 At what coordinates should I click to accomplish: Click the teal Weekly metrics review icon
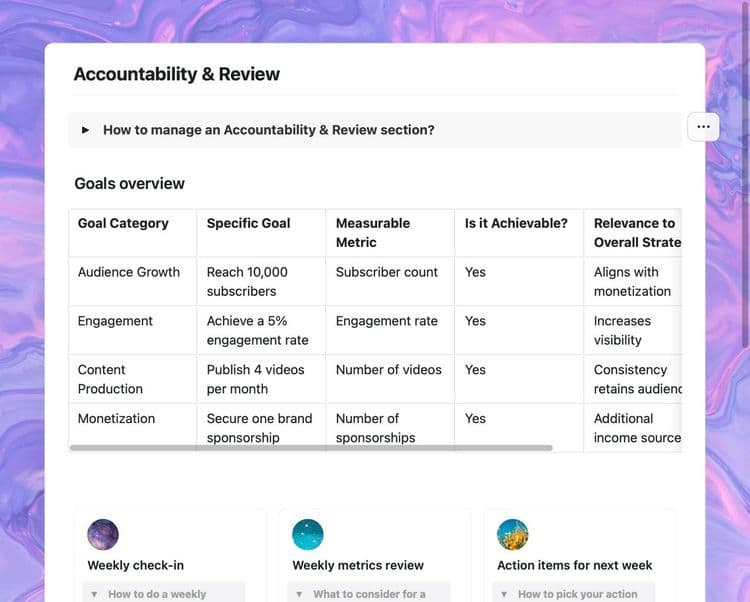point(308,535)
